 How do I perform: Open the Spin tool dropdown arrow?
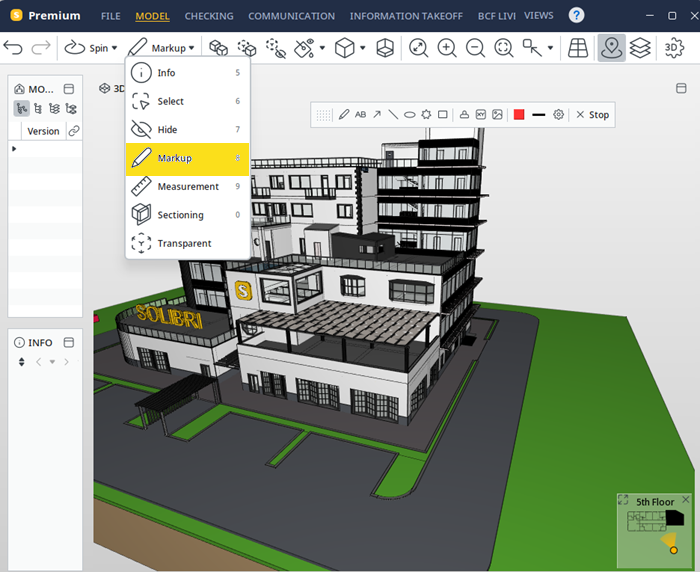pos(114,48)
